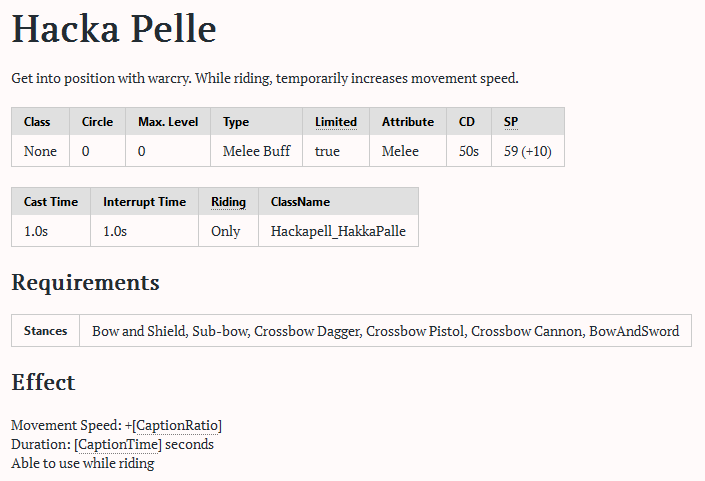
Task: Select the Class column header
Action: click(x=37, y=122)
